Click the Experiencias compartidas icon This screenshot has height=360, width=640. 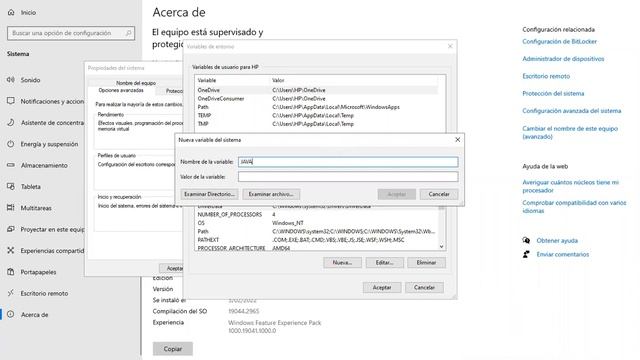tap(11, 250)
